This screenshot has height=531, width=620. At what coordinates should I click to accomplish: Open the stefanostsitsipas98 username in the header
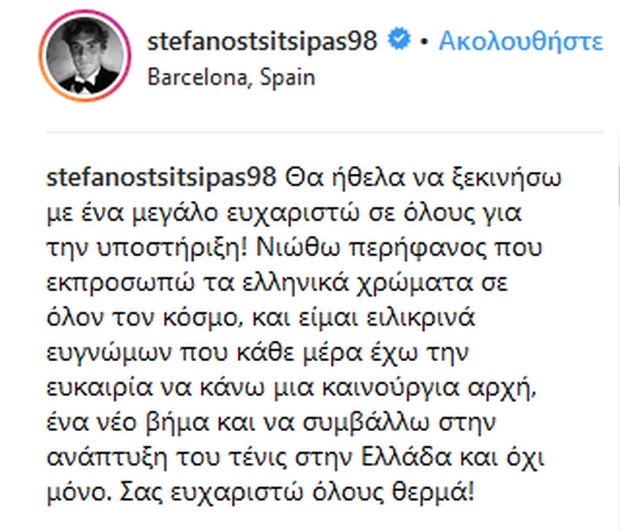tap(264, 42)
